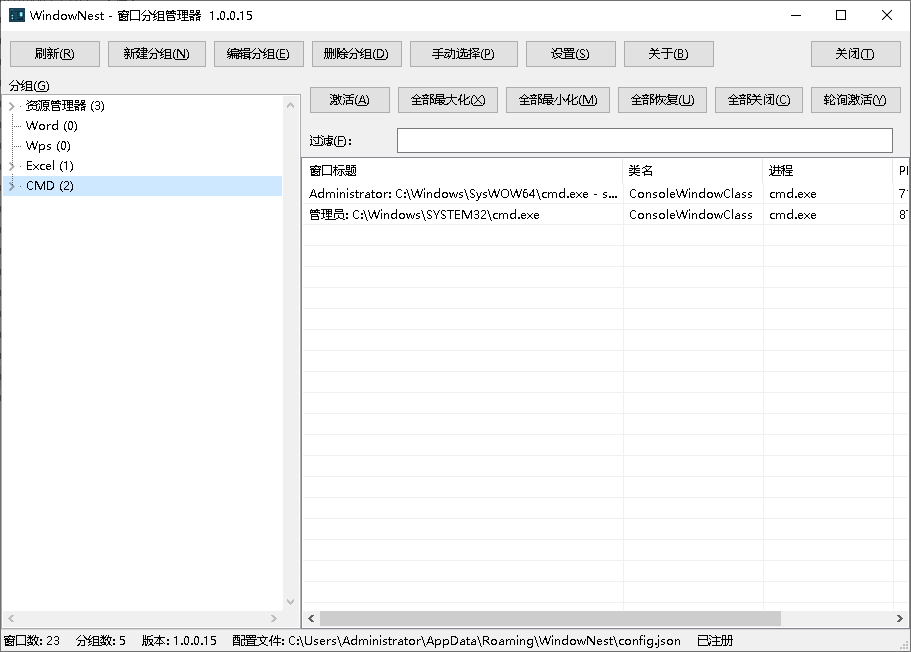Click ConsoleWindowClass in the 管理员 row
Screen dimensions: 911x652
click(x=691, y=214)
